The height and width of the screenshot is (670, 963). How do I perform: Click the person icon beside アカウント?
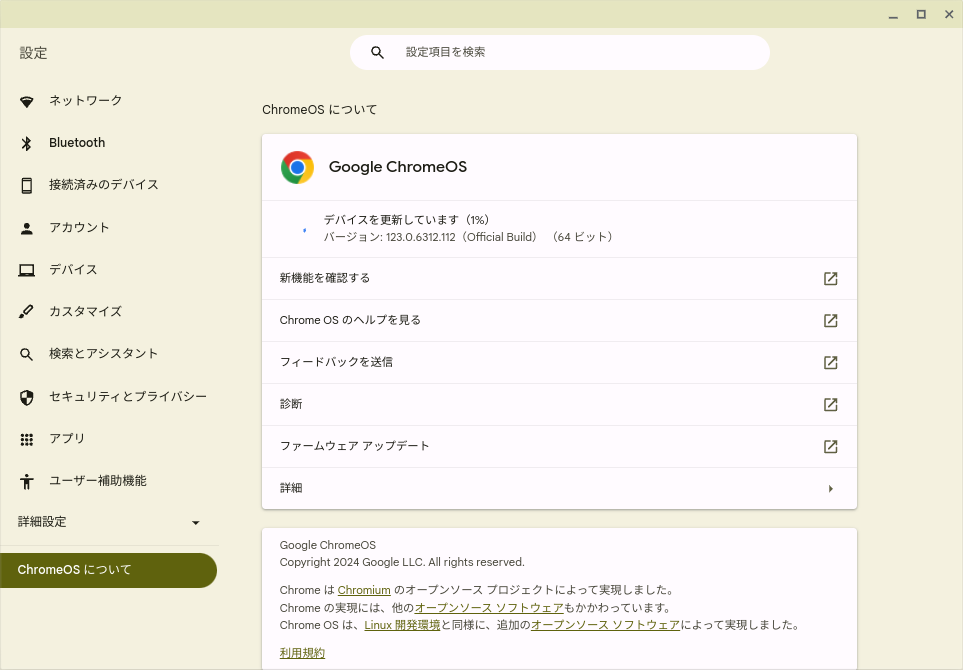pos(26,228)
